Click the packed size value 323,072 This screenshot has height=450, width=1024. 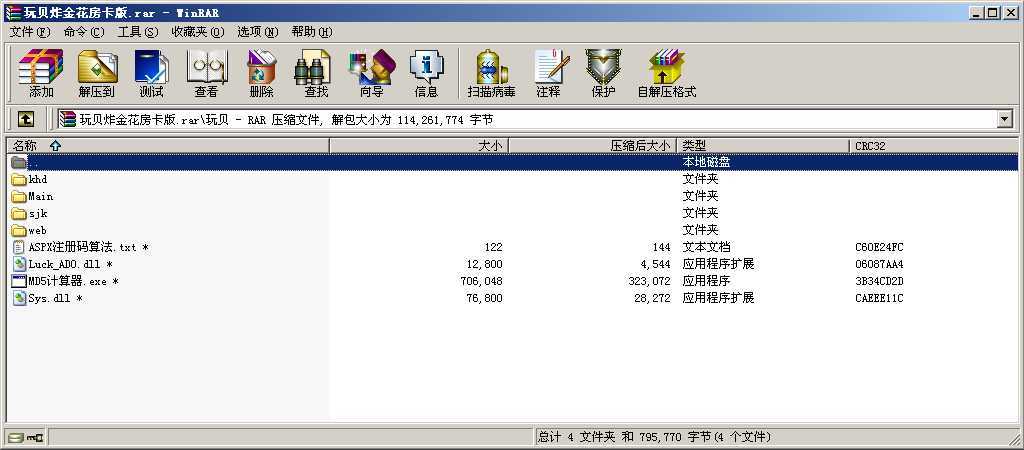pyautogui.click(x=649, y=281)
